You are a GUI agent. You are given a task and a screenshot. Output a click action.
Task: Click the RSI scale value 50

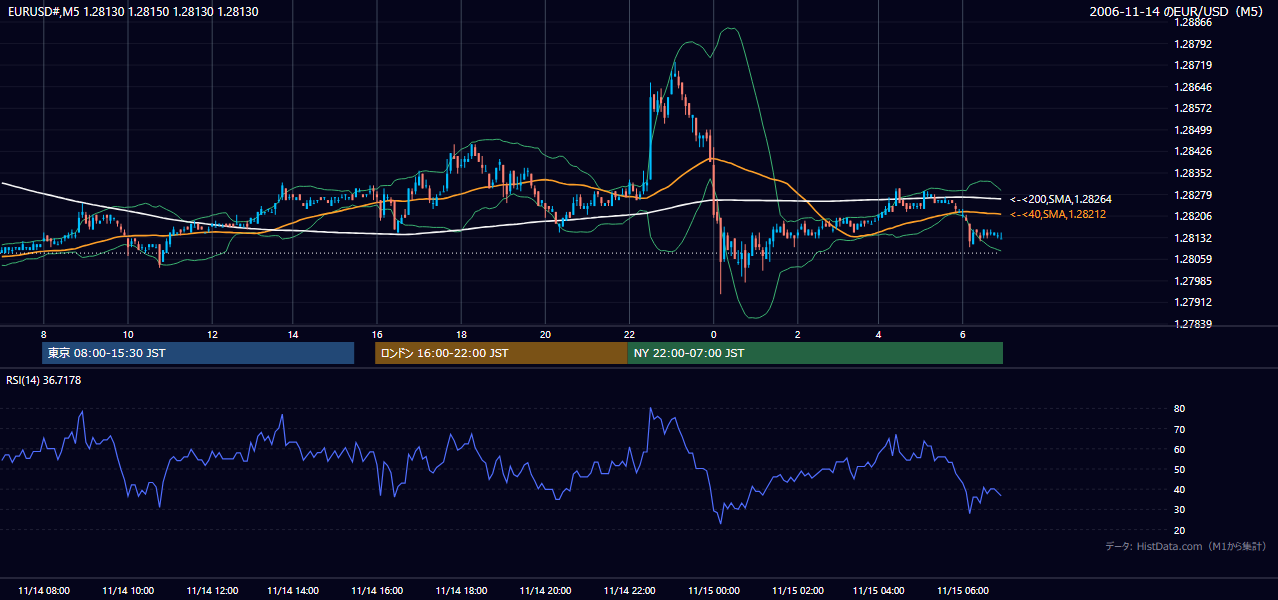(1180, 469)
